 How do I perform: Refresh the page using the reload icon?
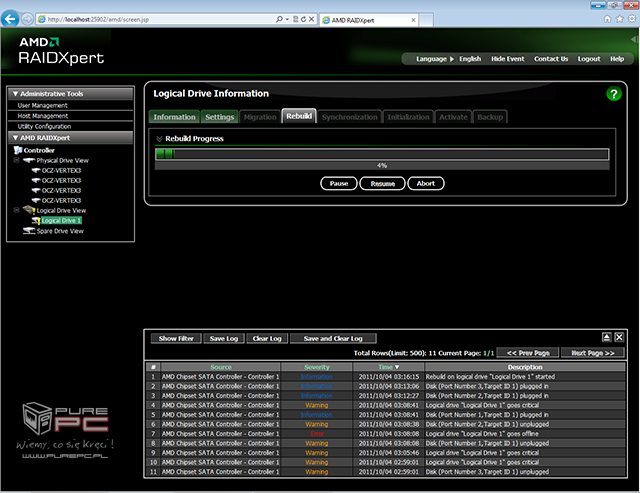[x=303, y=19]
